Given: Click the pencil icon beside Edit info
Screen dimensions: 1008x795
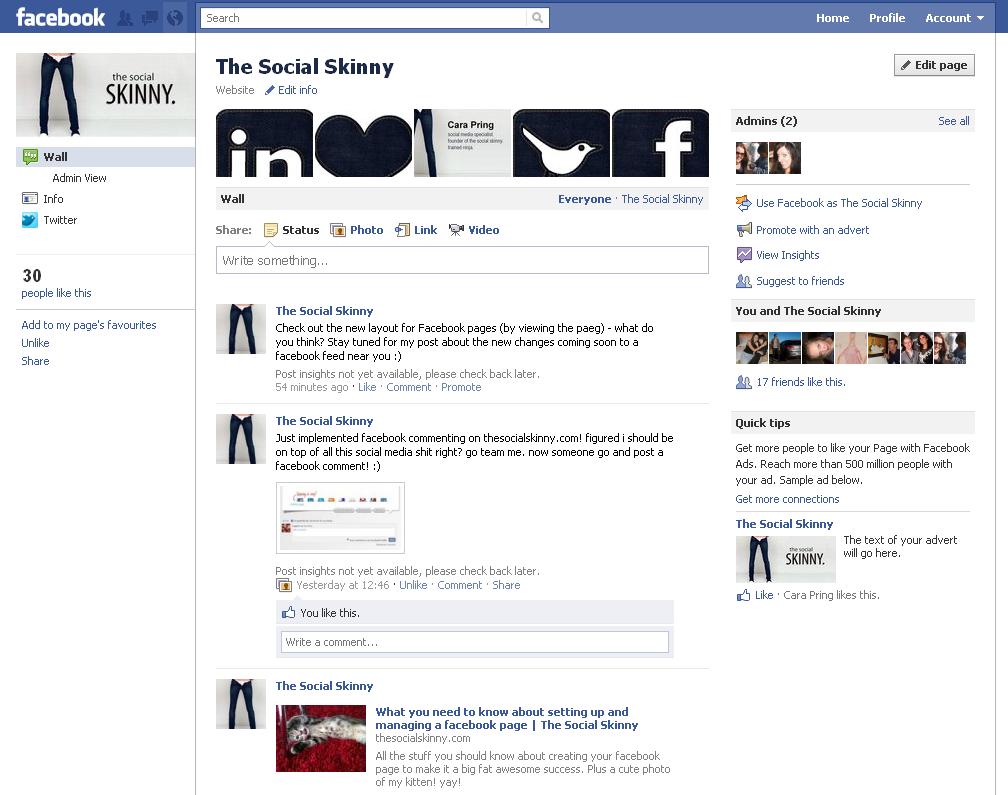Looking at the screenshot, I should 270,90.
